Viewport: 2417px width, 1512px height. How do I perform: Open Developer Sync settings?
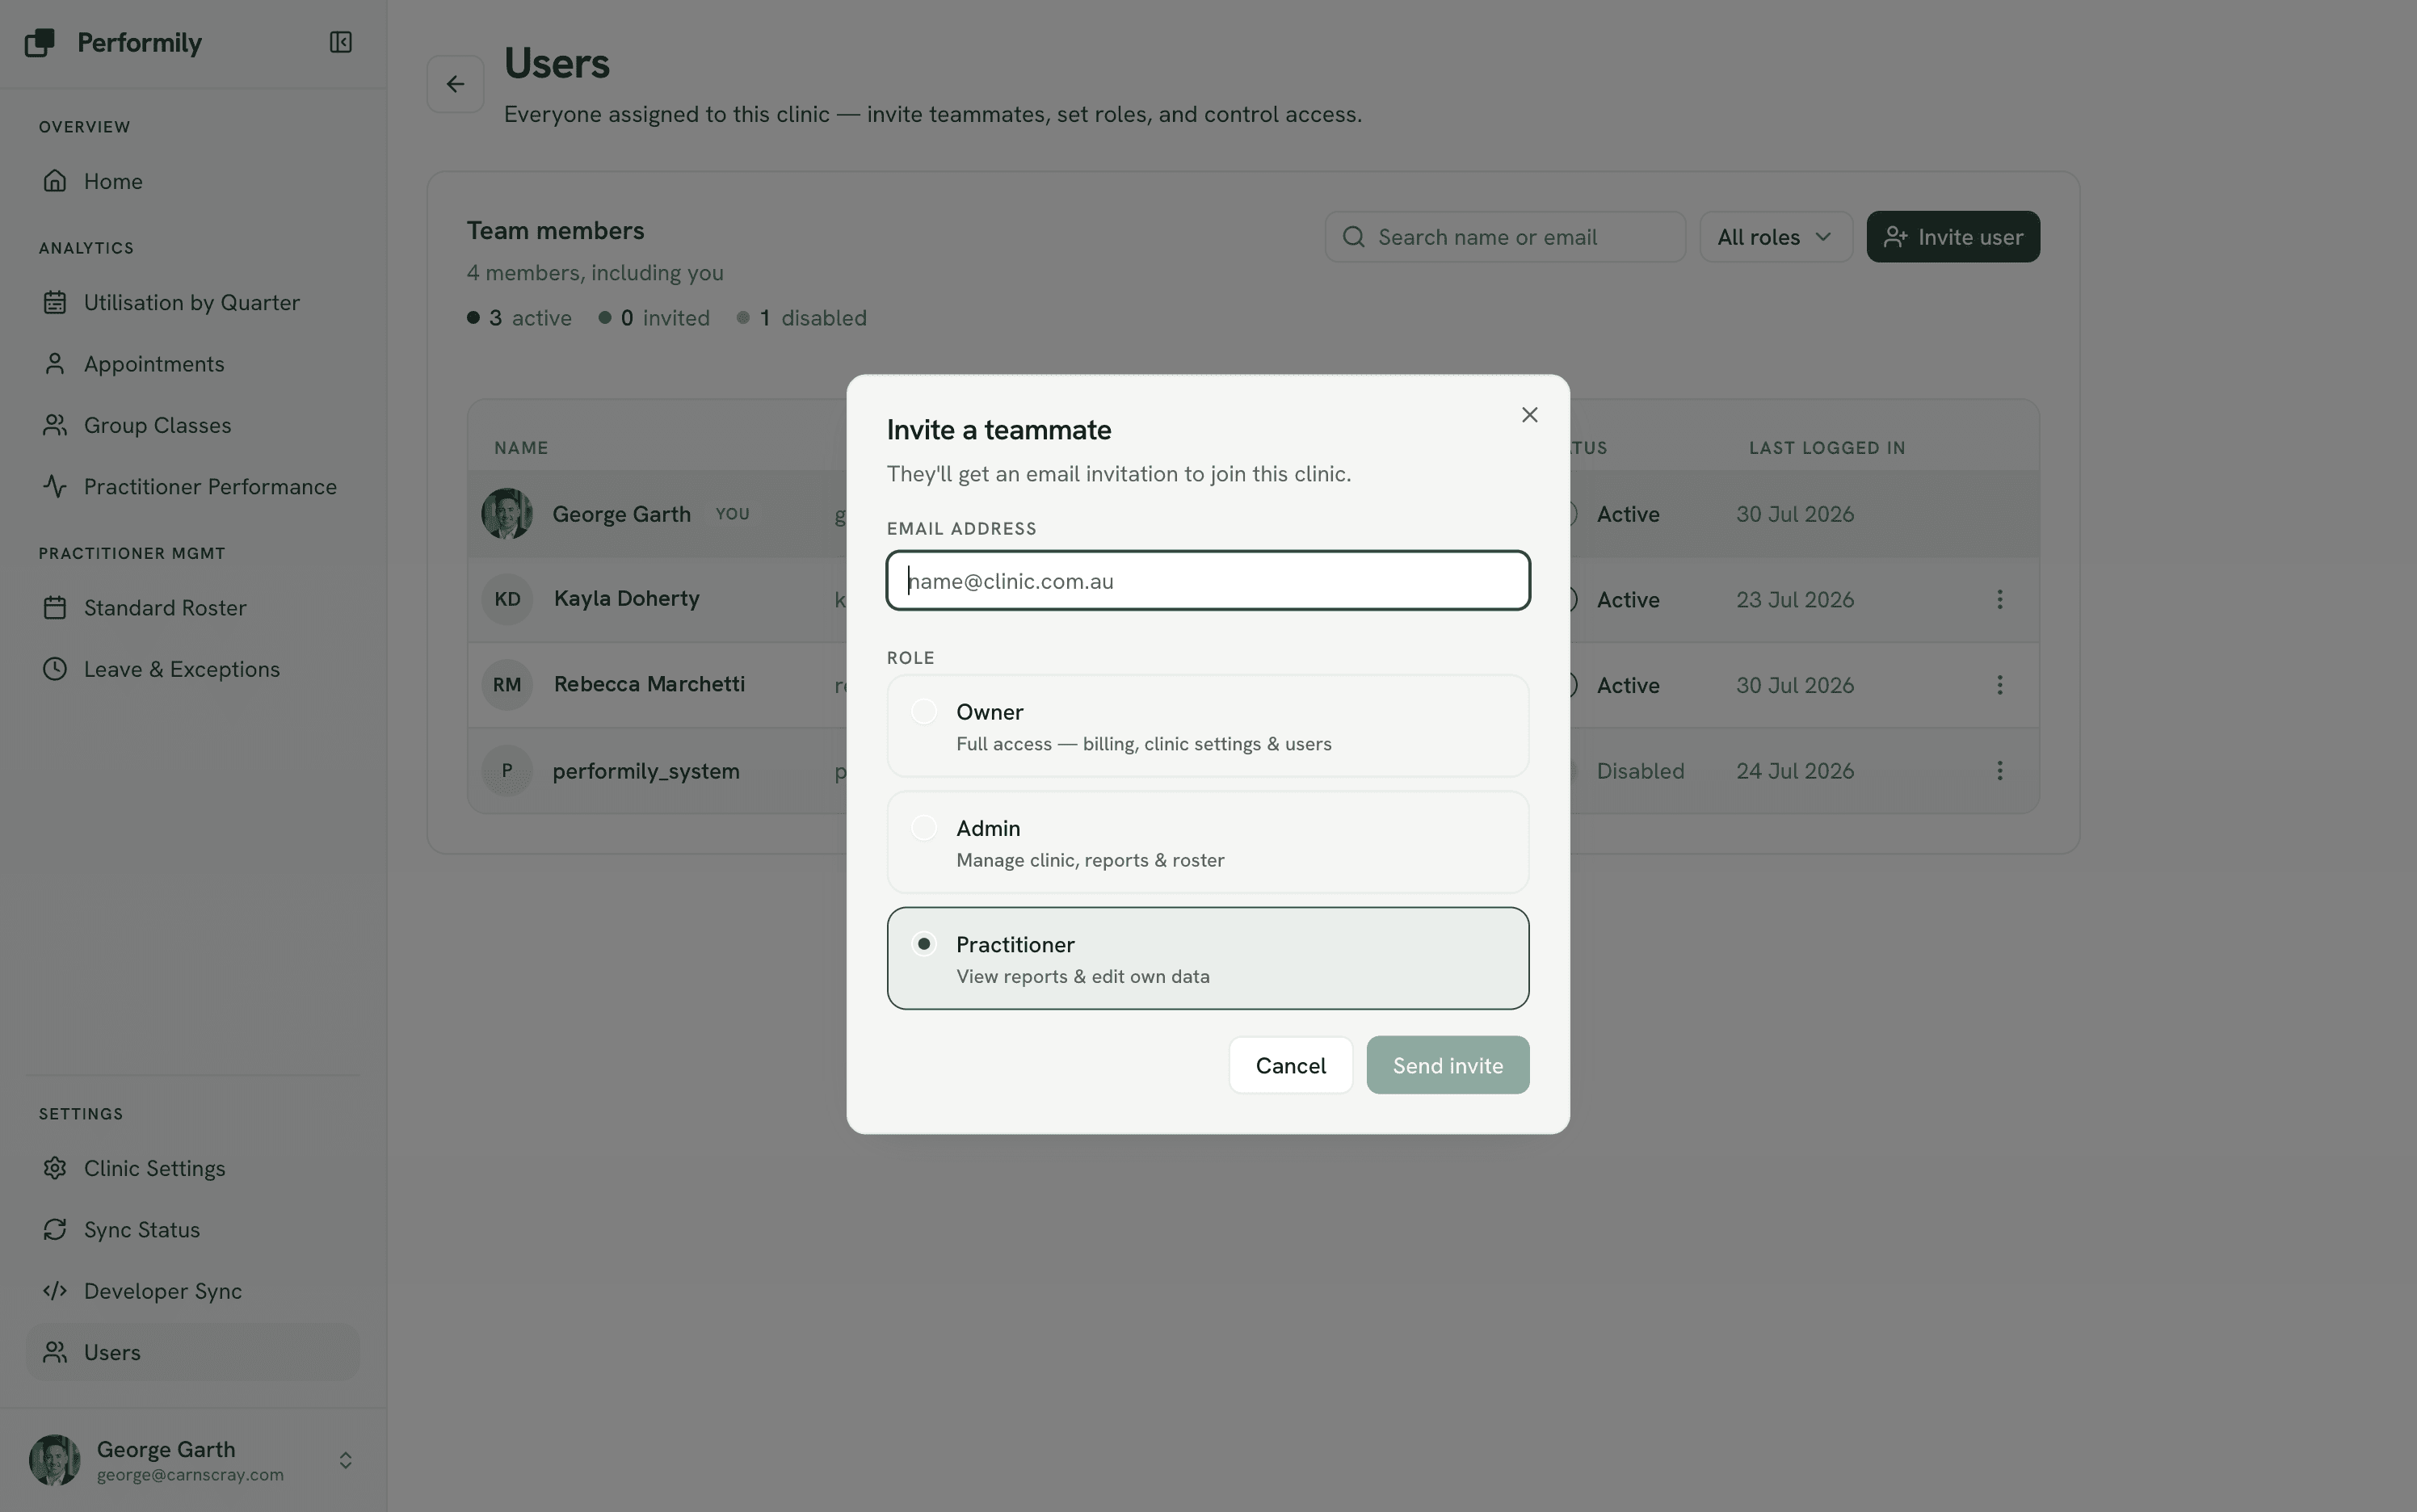pyautogui.click(x=193, y=1291)
